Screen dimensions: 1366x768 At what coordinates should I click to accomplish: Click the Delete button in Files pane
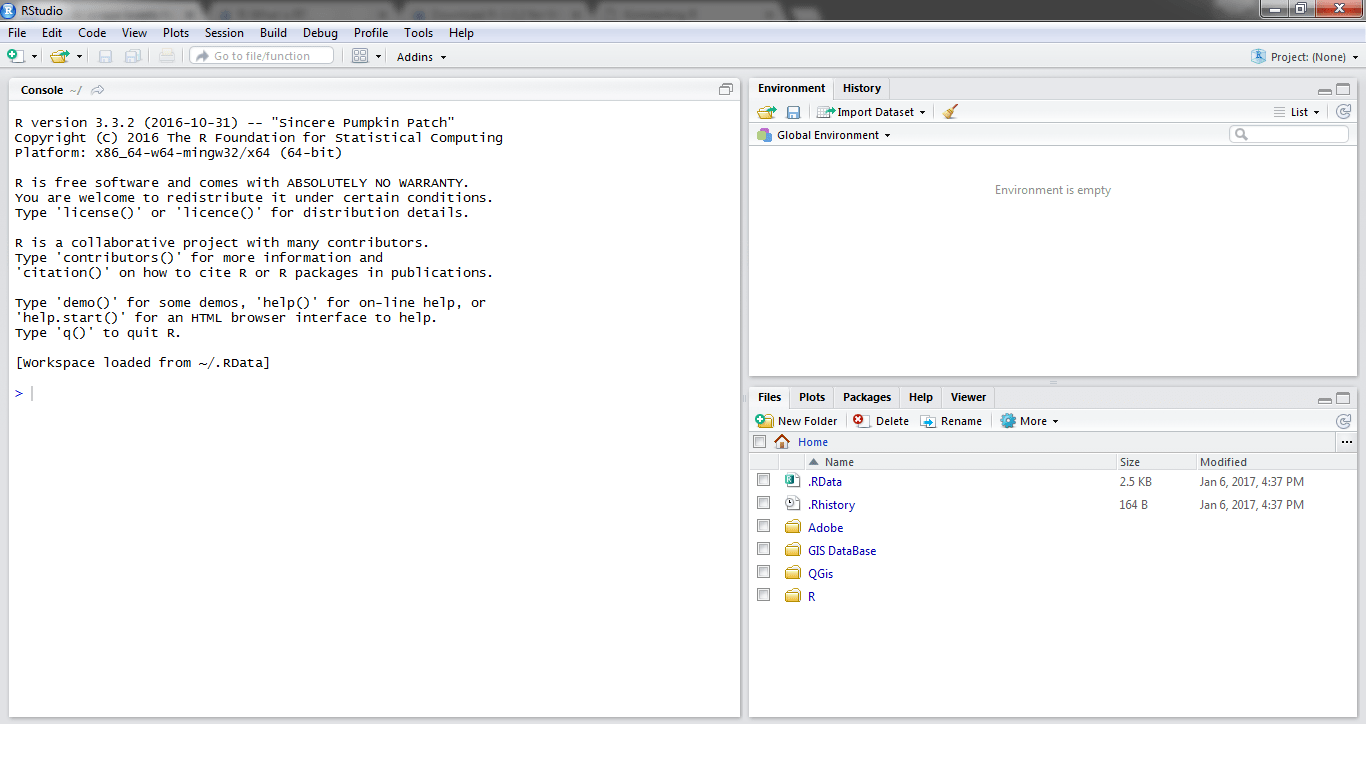coord(881,421)
